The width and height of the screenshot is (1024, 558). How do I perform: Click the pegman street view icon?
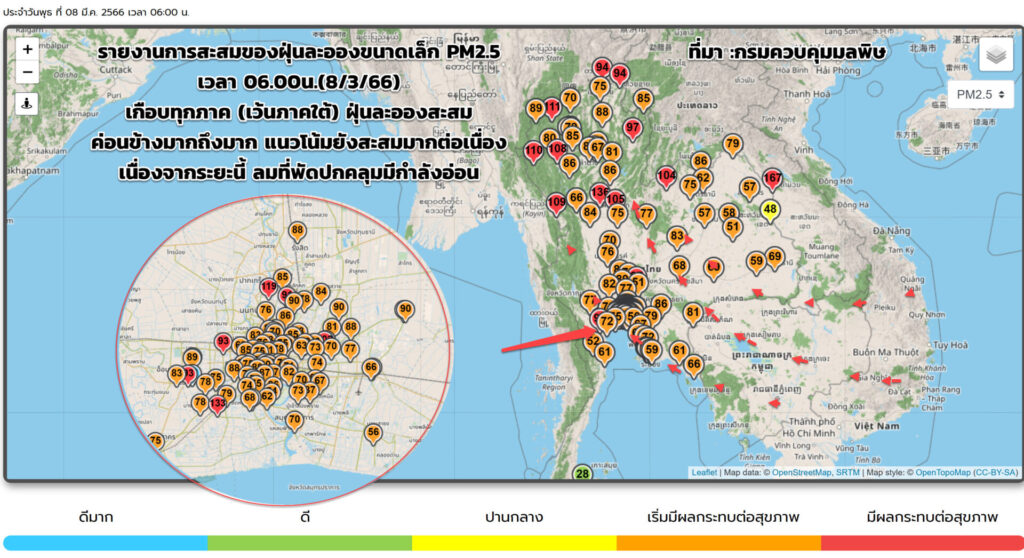pos(27,103)
